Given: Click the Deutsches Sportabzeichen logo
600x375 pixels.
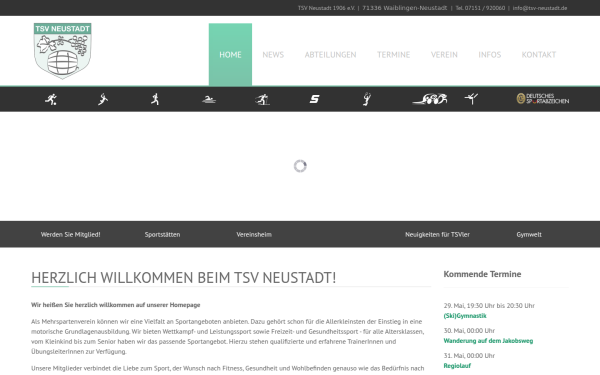Looking at the screenshot, I should click(x=543, y=99).
